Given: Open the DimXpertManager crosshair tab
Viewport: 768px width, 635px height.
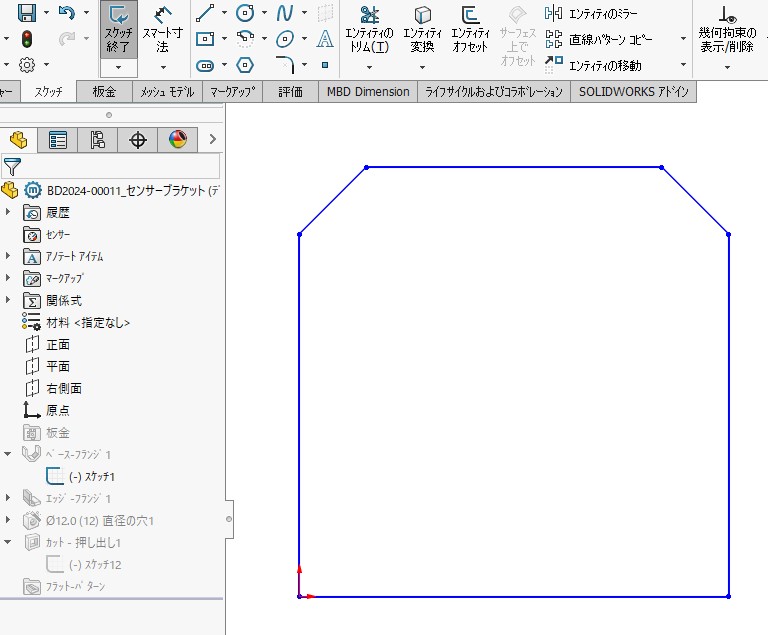Looking at the screenshot, I should point(138,140).
